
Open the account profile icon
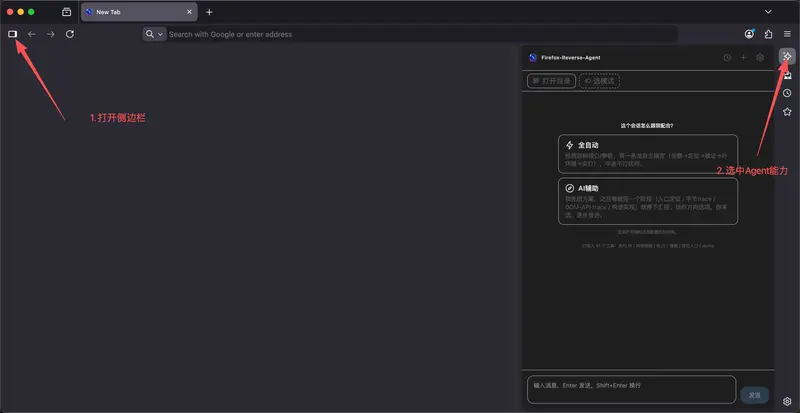pyautogui.click(x=749, y=34)
